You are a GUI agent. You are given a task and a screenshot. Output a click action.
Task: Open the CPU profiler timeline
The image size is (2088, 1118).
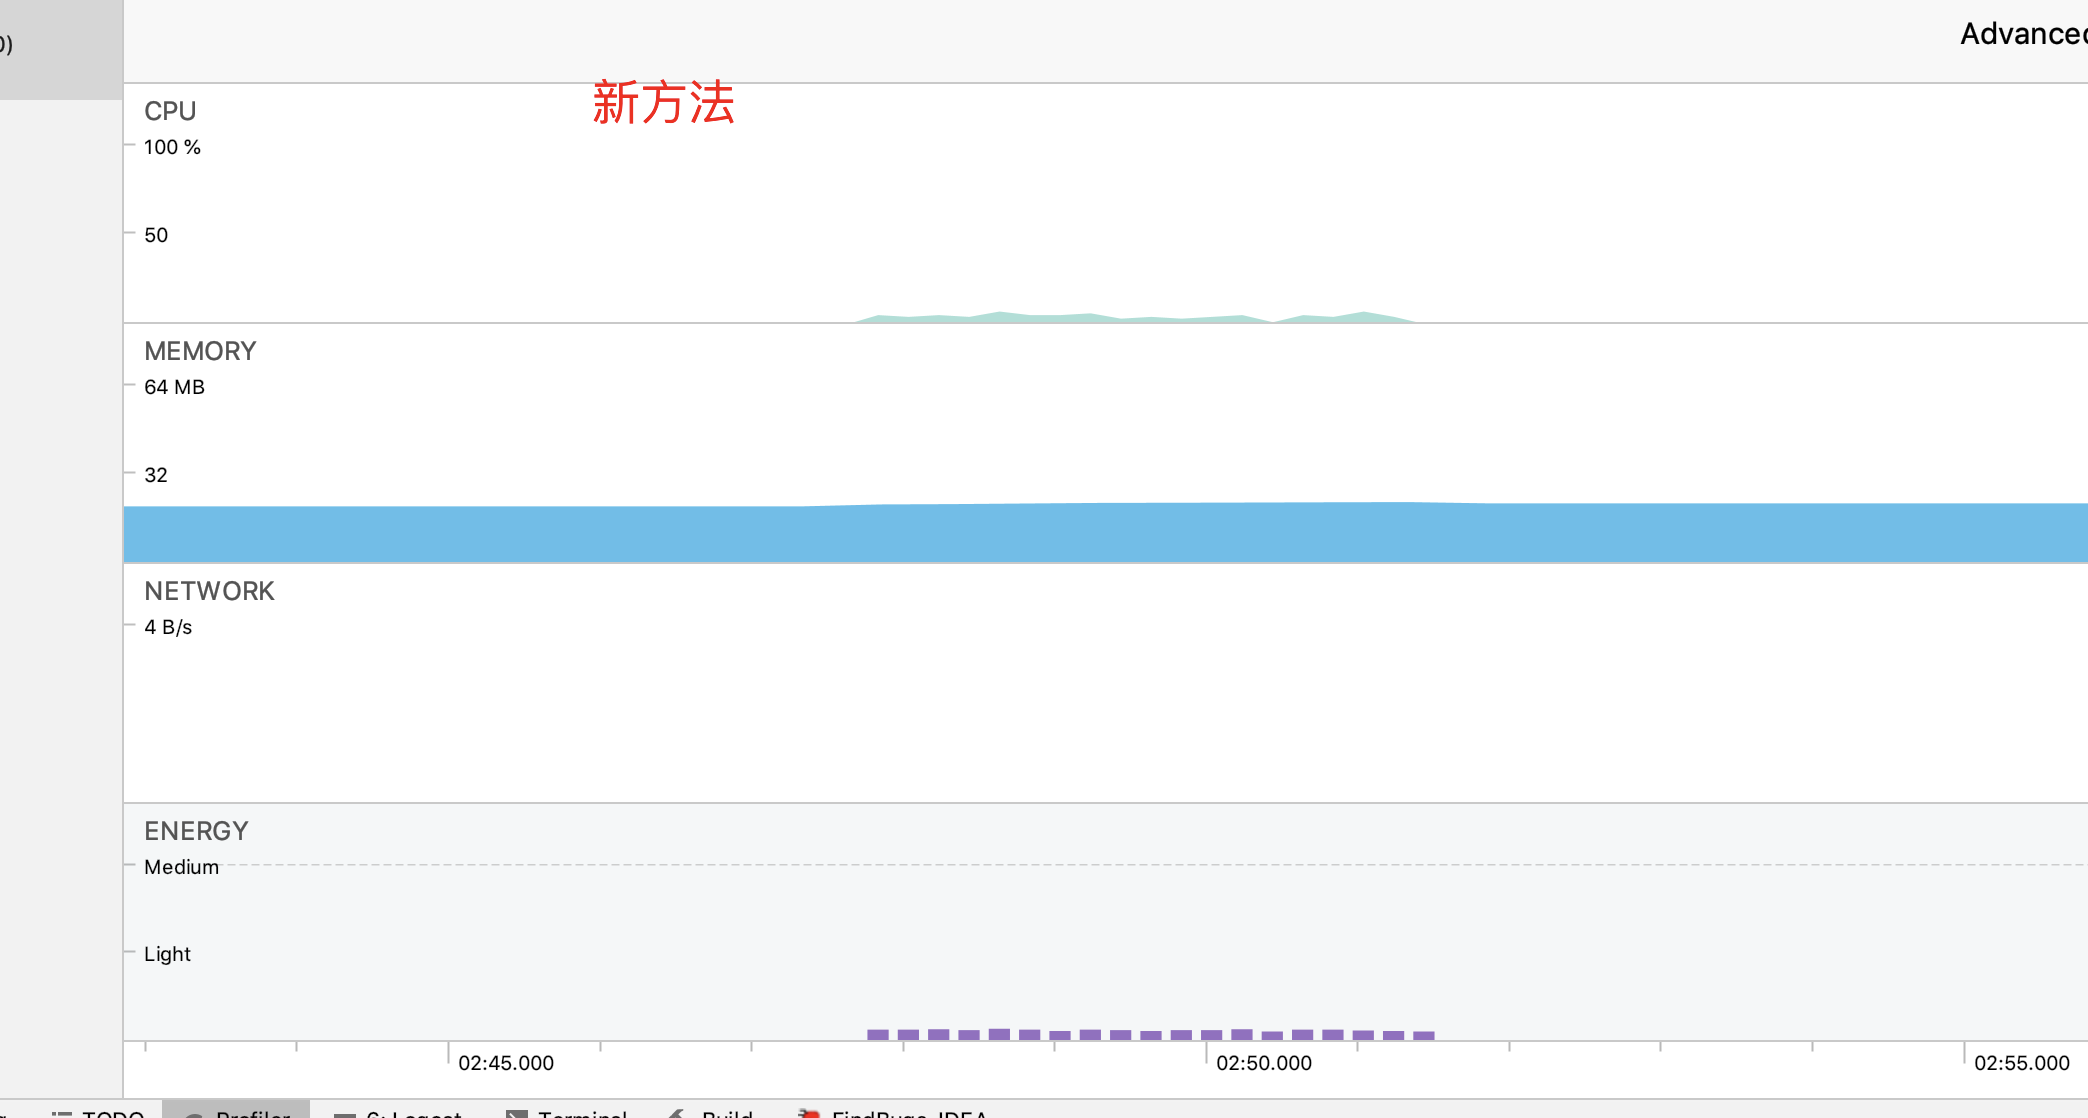[x=1105, y=203]
